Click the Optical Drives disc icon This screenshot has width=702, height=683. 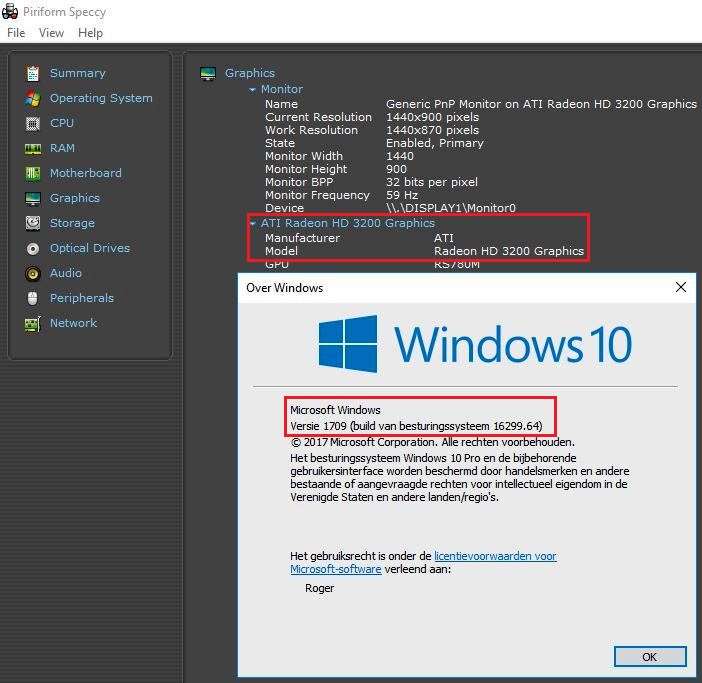[33, 248]
